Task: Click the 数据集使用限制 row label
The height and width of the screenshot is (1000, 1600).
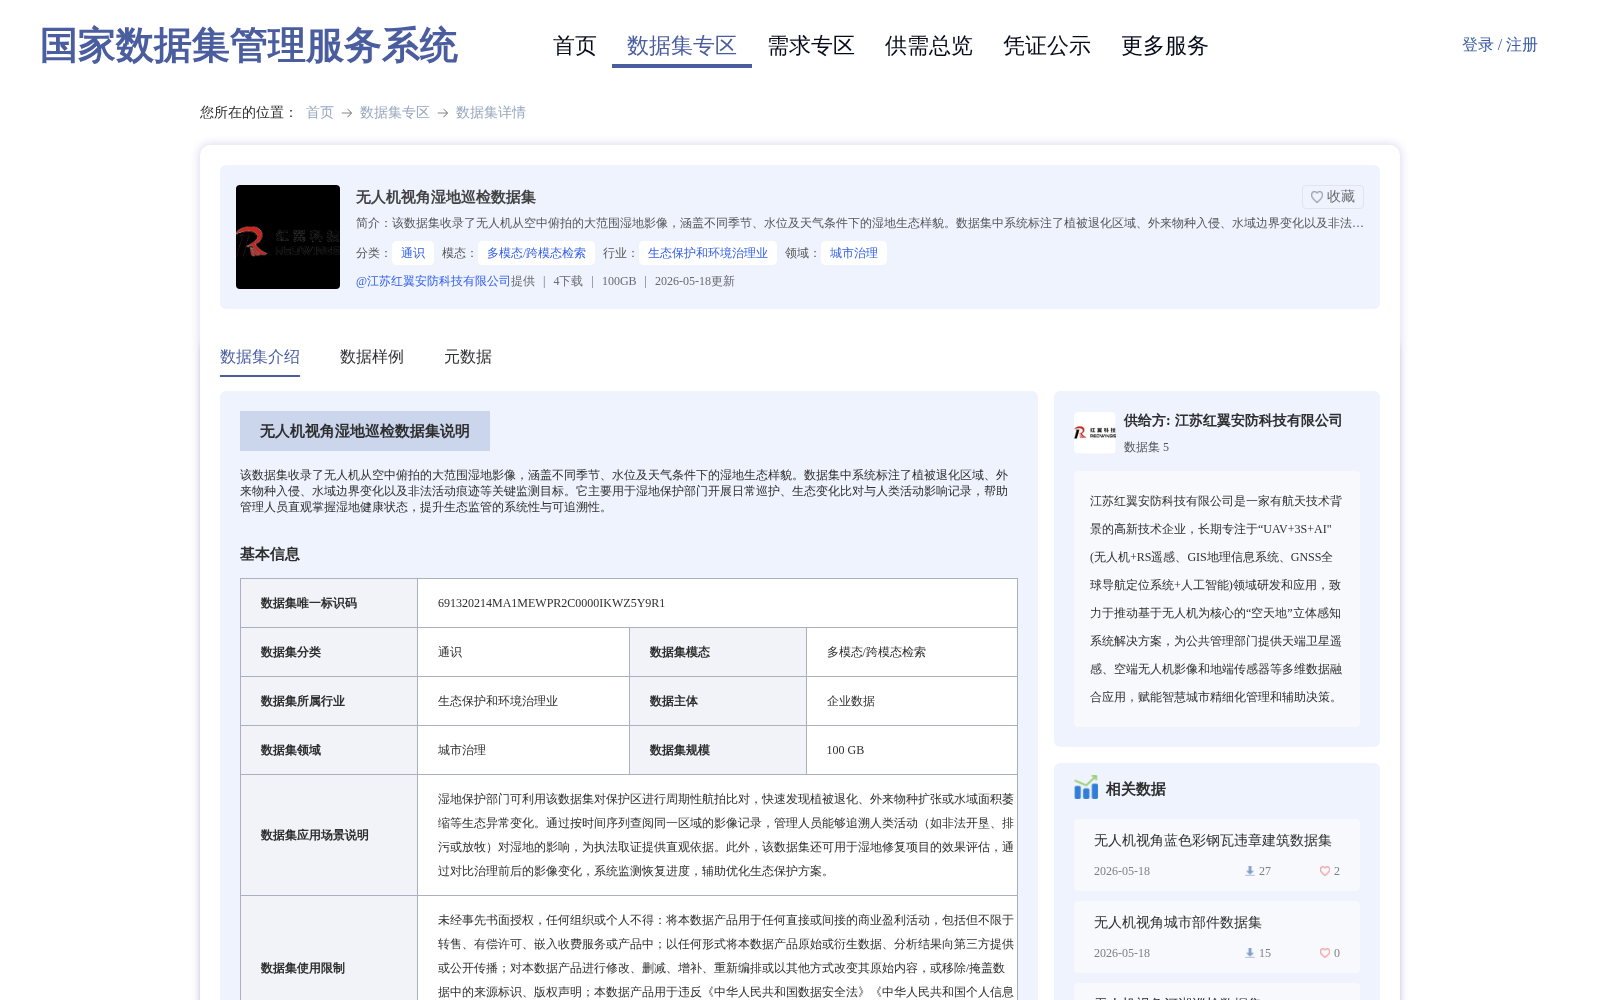Action: pos(303,968)
